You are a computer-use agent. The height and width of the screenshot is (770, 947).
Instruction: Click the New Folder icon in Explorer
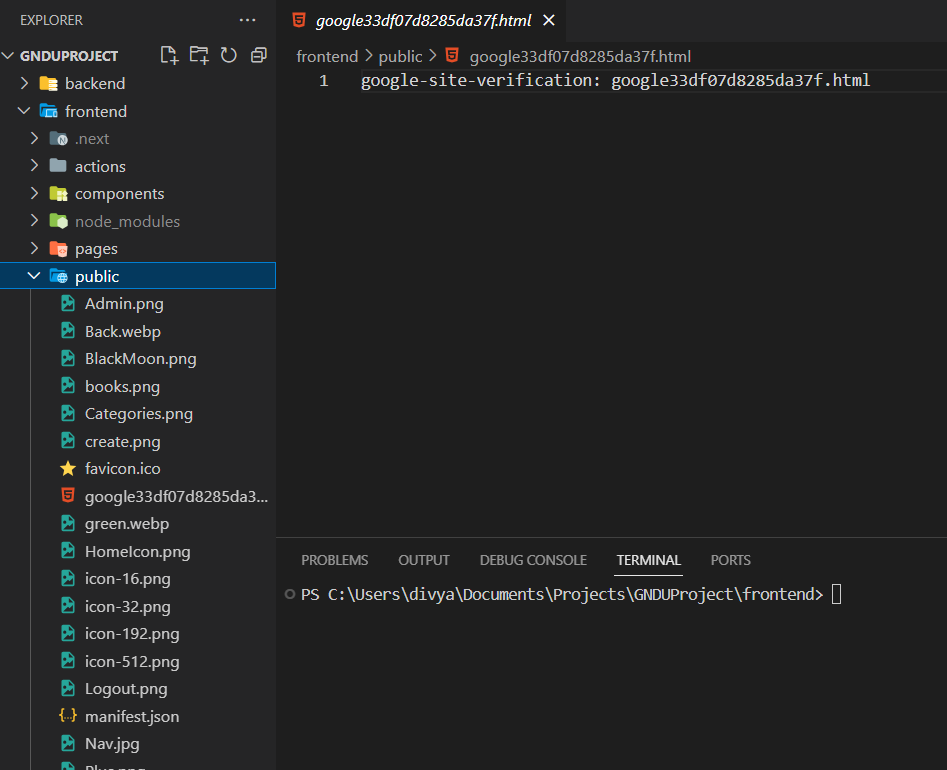click(199, 55)
